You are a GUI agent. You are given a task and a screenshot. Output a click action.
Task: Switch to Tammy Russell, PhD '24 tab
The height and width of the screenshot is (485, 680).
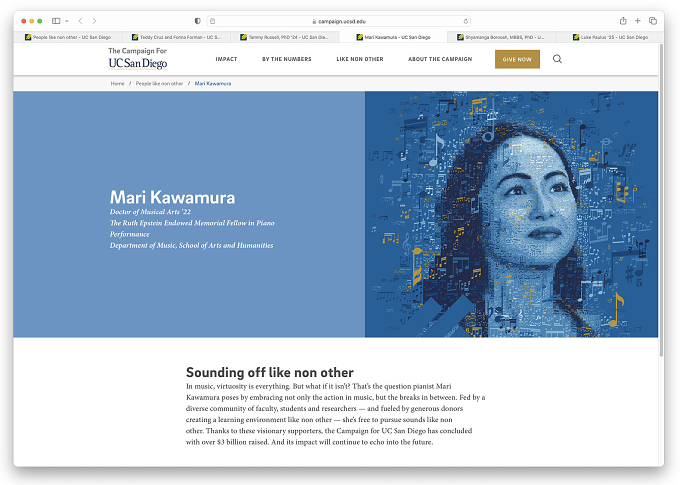coord(284,37)
